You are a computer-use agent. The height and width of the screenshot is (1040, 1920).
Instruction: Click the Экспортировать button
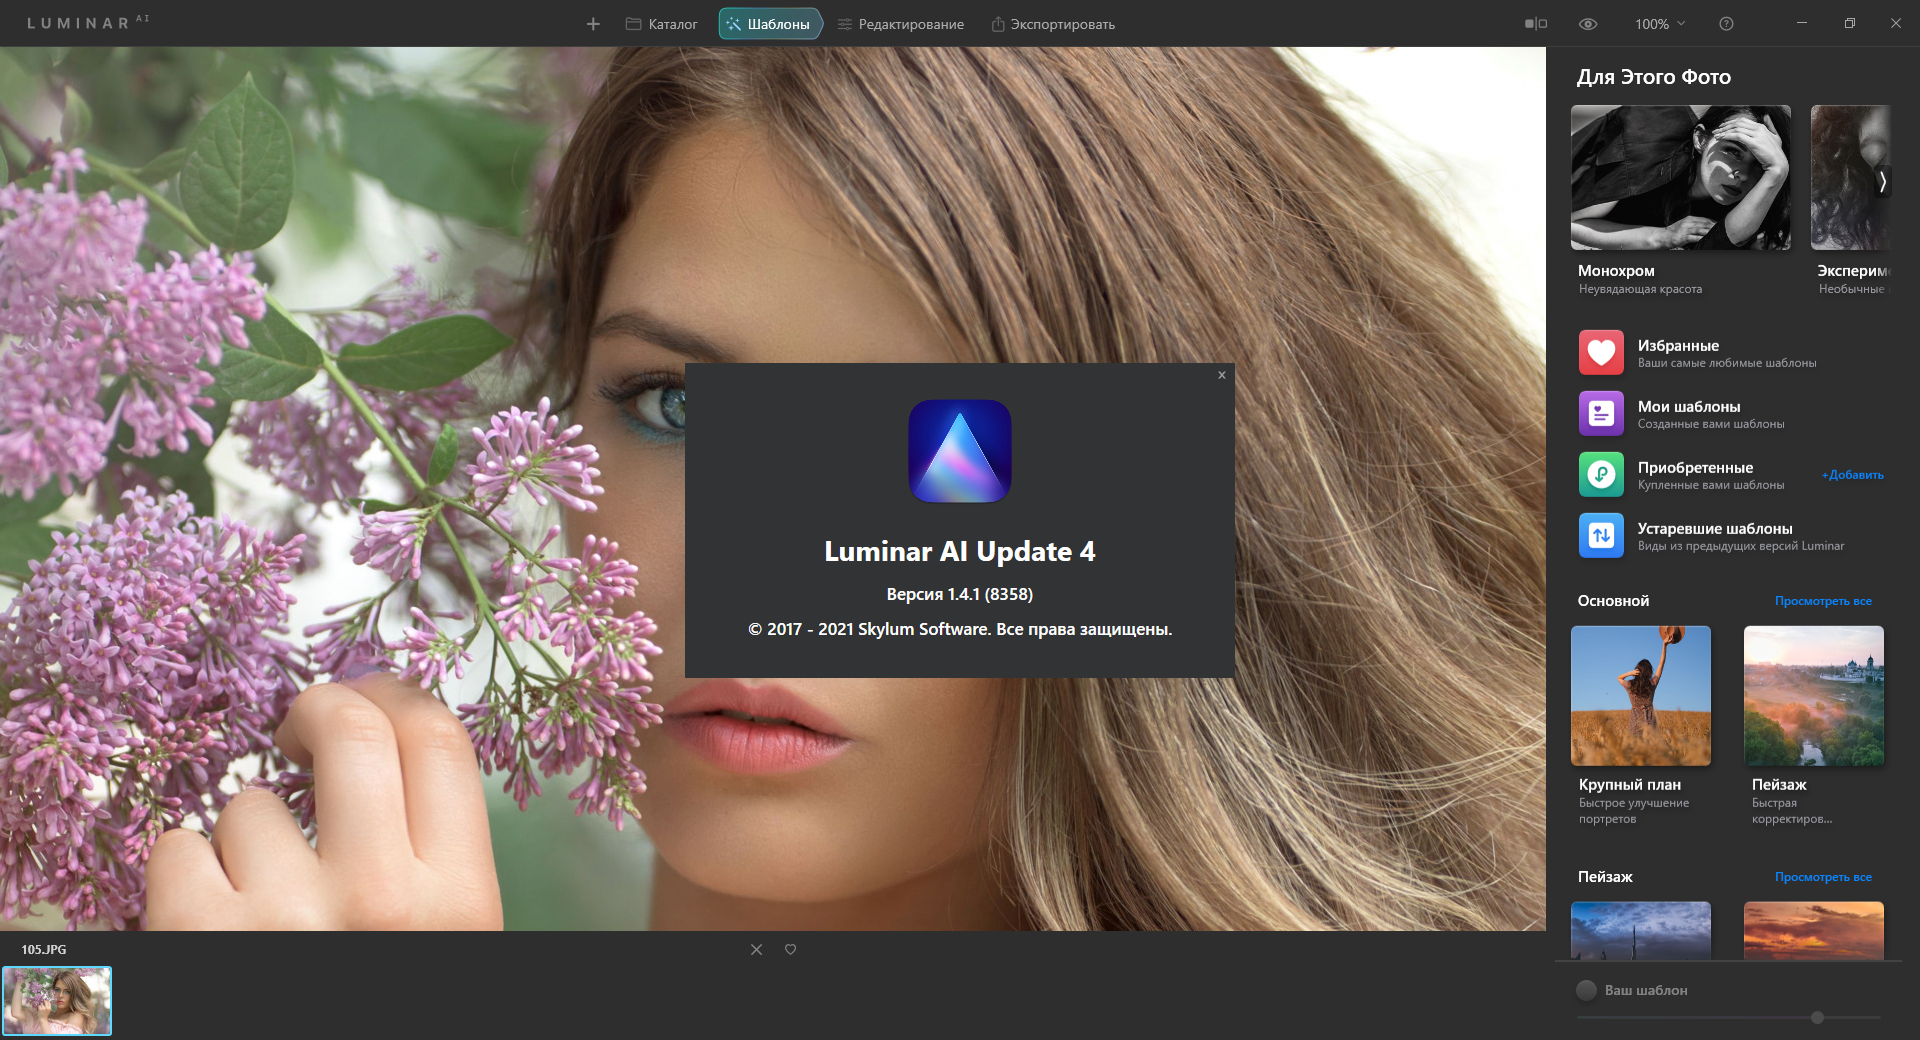(1052, 24)
